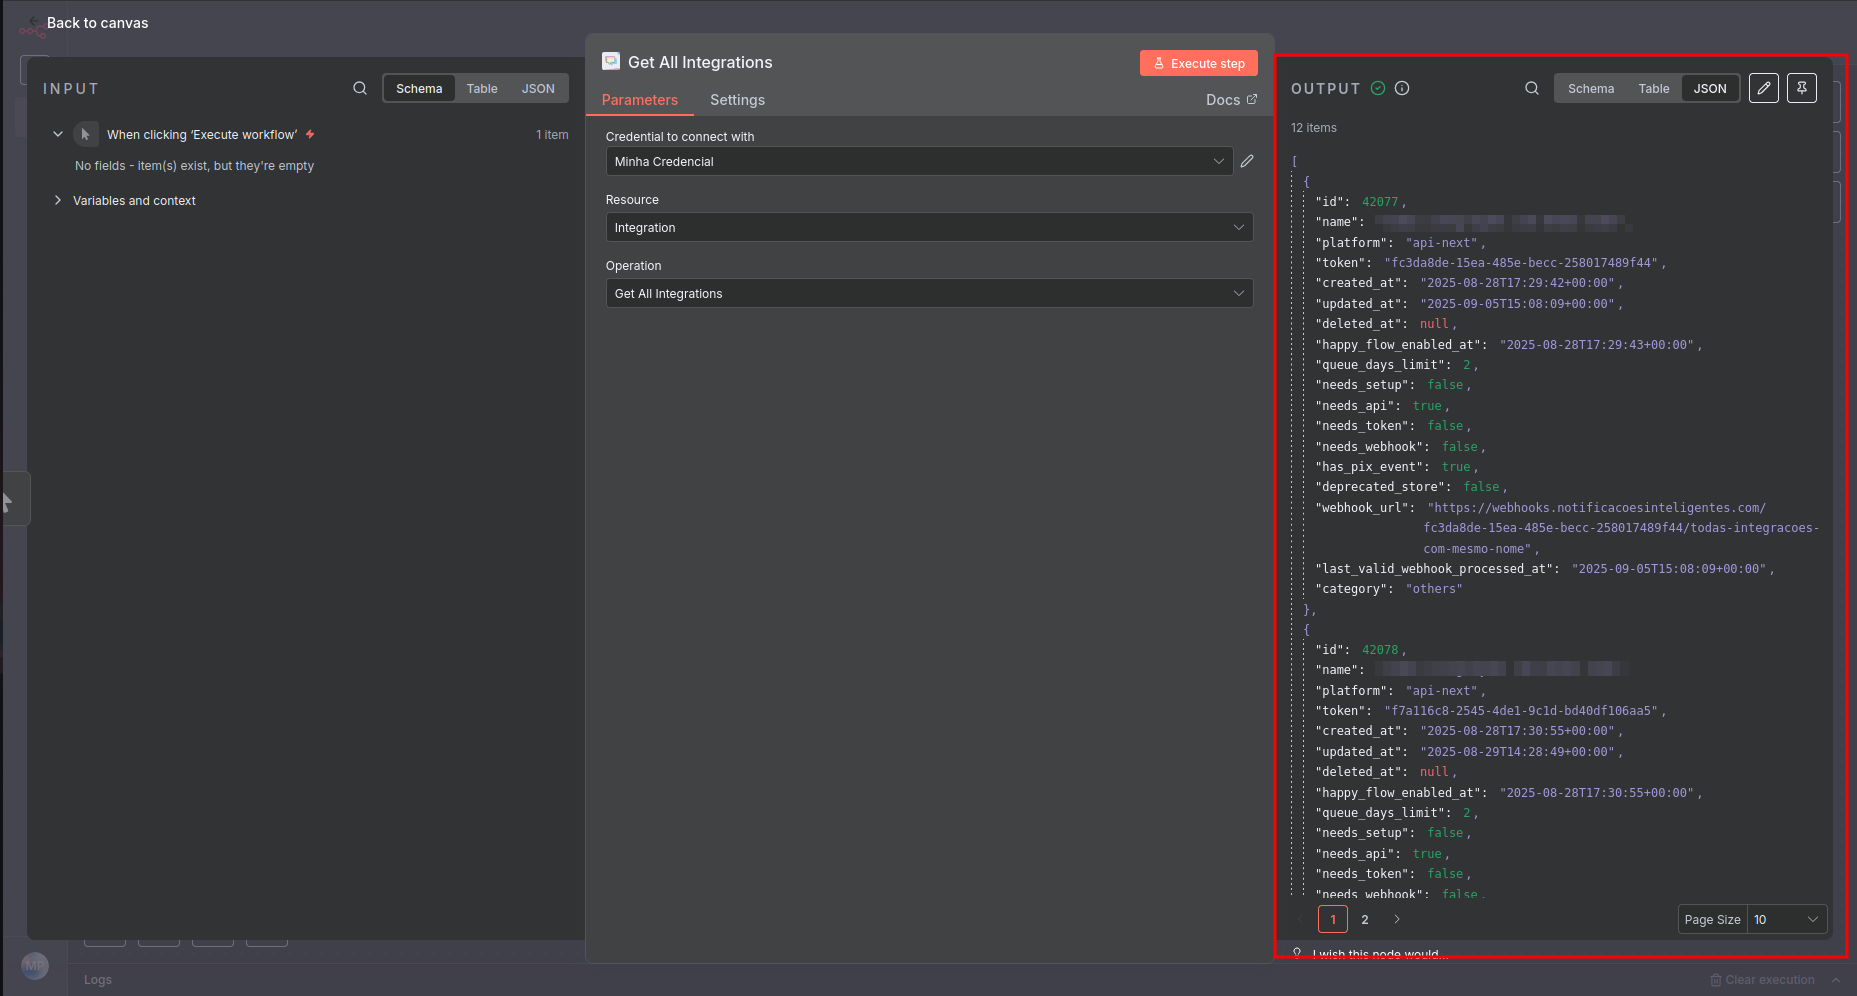Click the Execute step button
The width and height of the screenshot is (1857, 996).
pyautogui.click(x=1199, y=63)
